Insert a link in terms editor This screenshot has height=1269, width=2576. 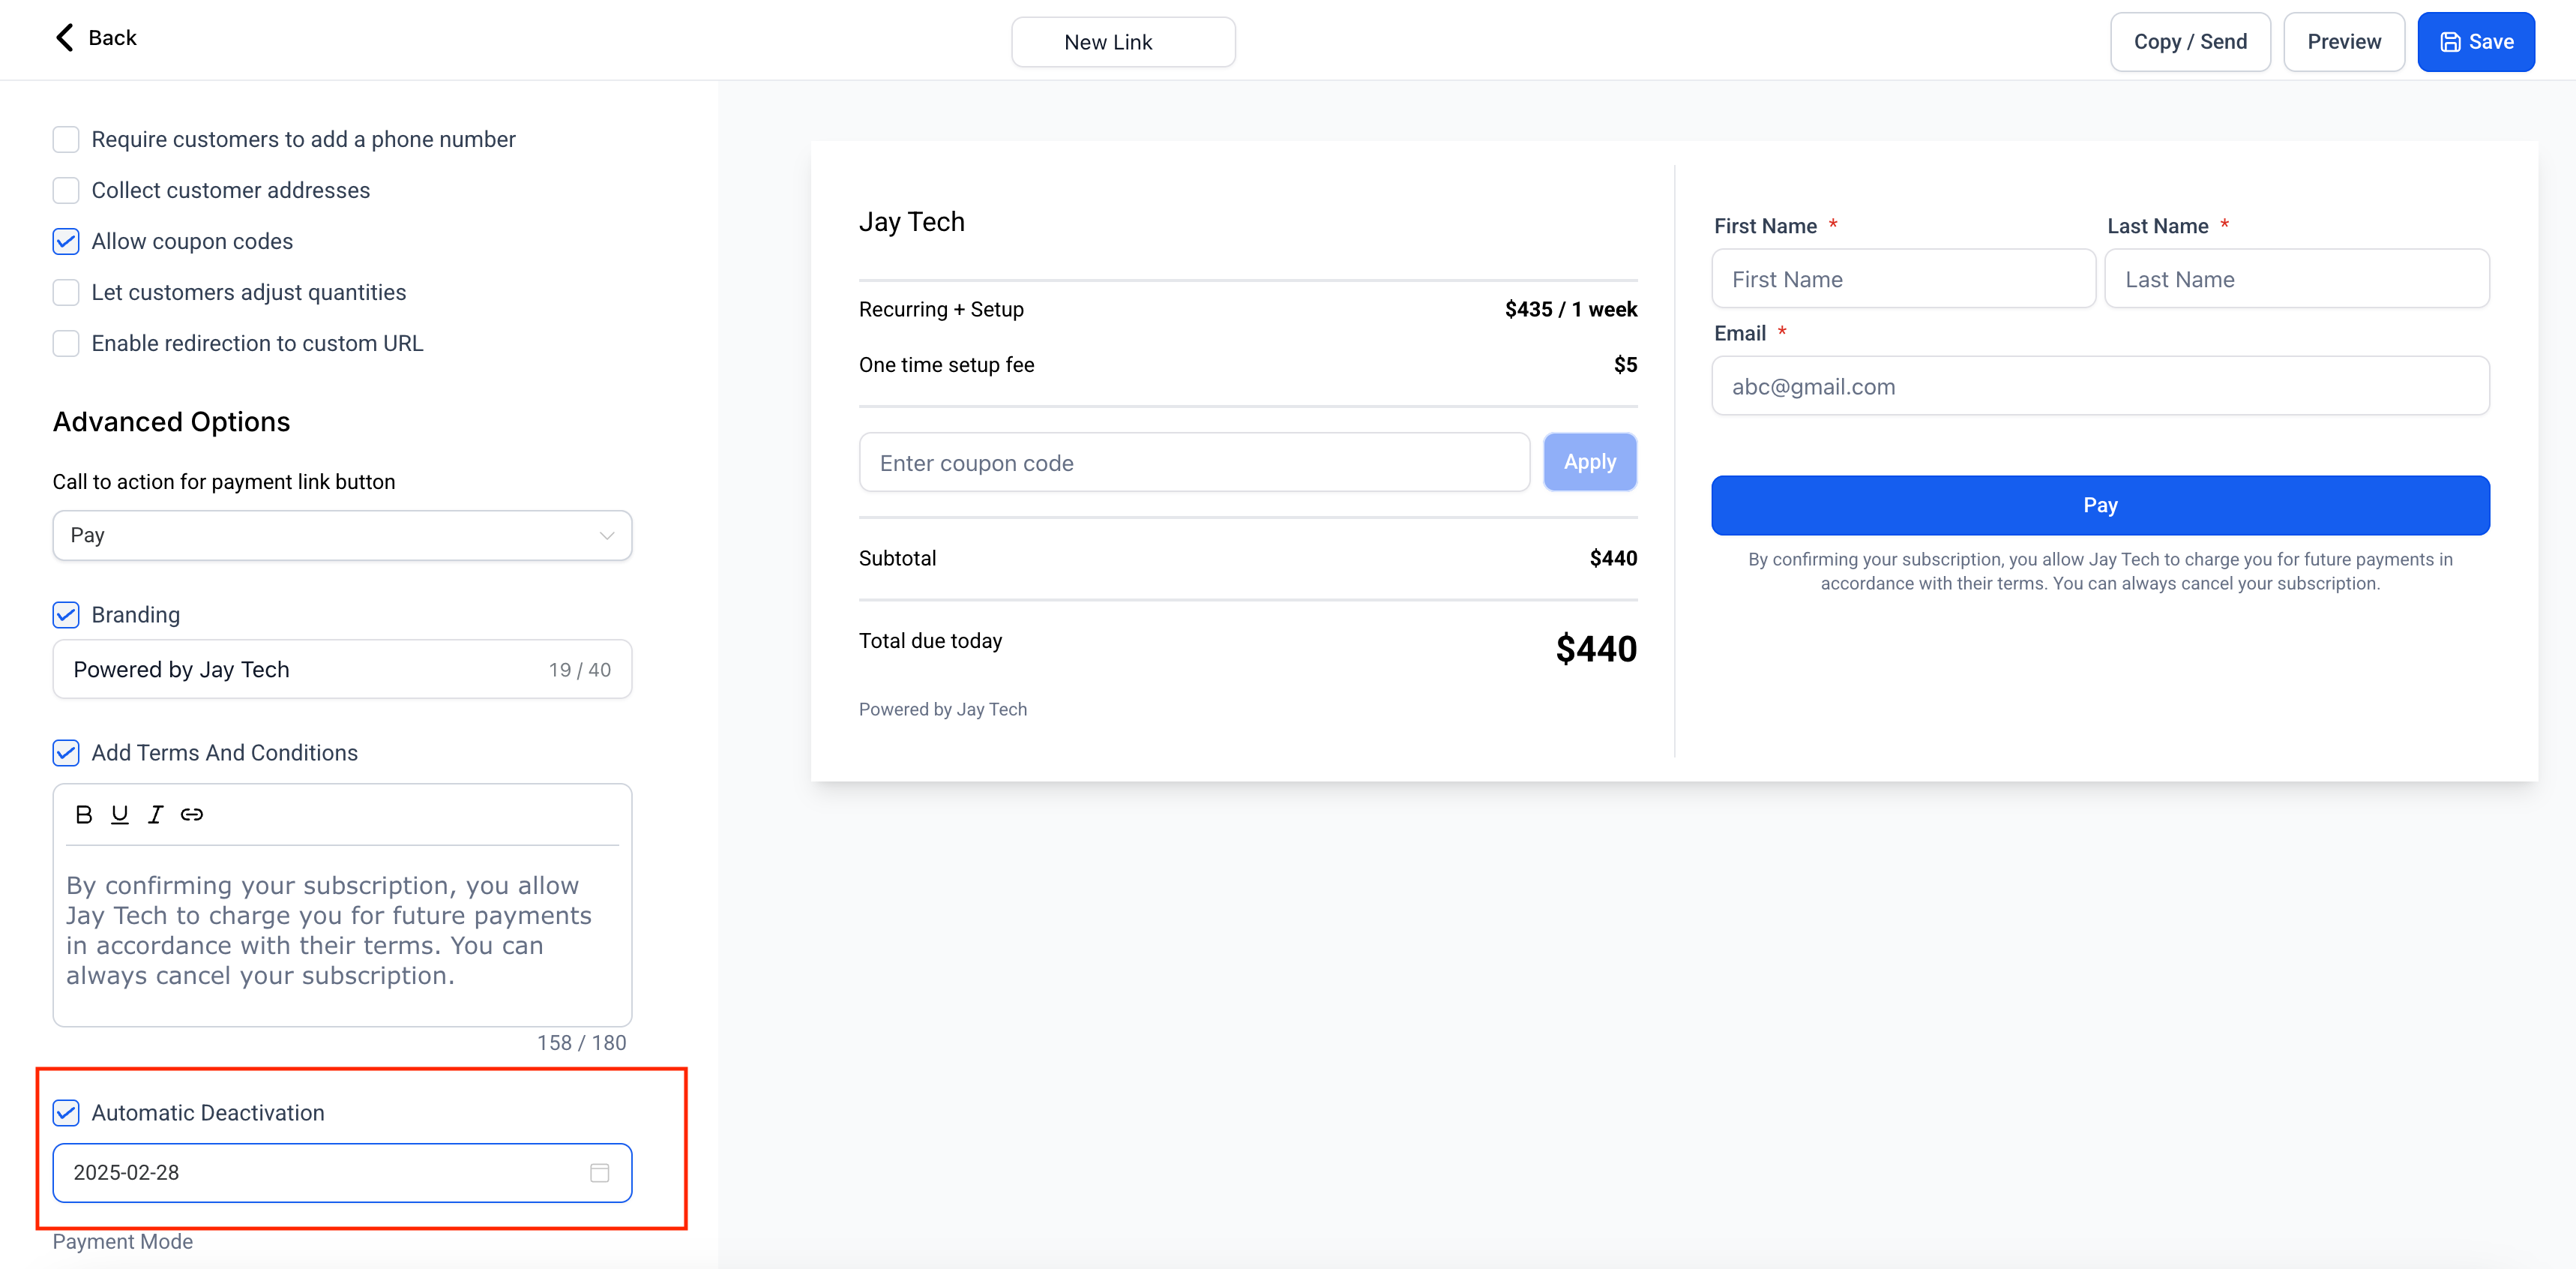pos(191,815)
